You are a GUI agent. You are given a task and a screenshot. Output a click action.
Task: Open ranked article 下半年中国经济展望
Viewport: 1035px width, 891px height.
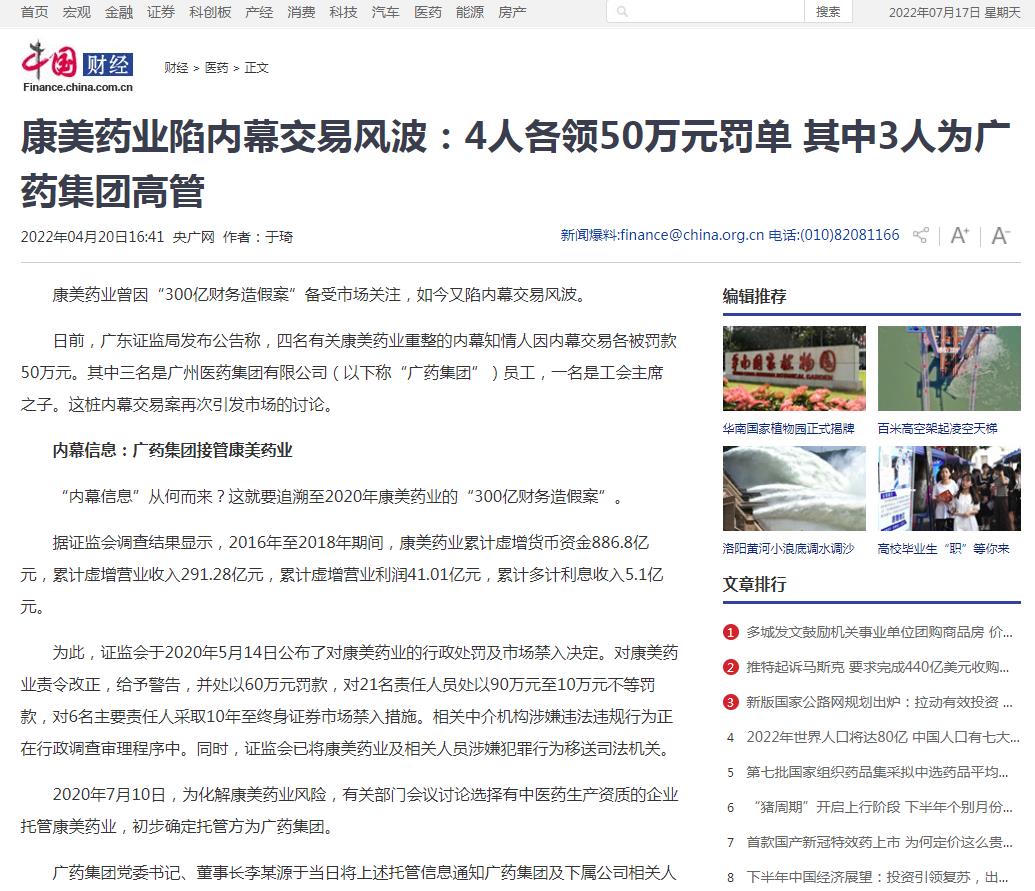click(x=877, y=877)
